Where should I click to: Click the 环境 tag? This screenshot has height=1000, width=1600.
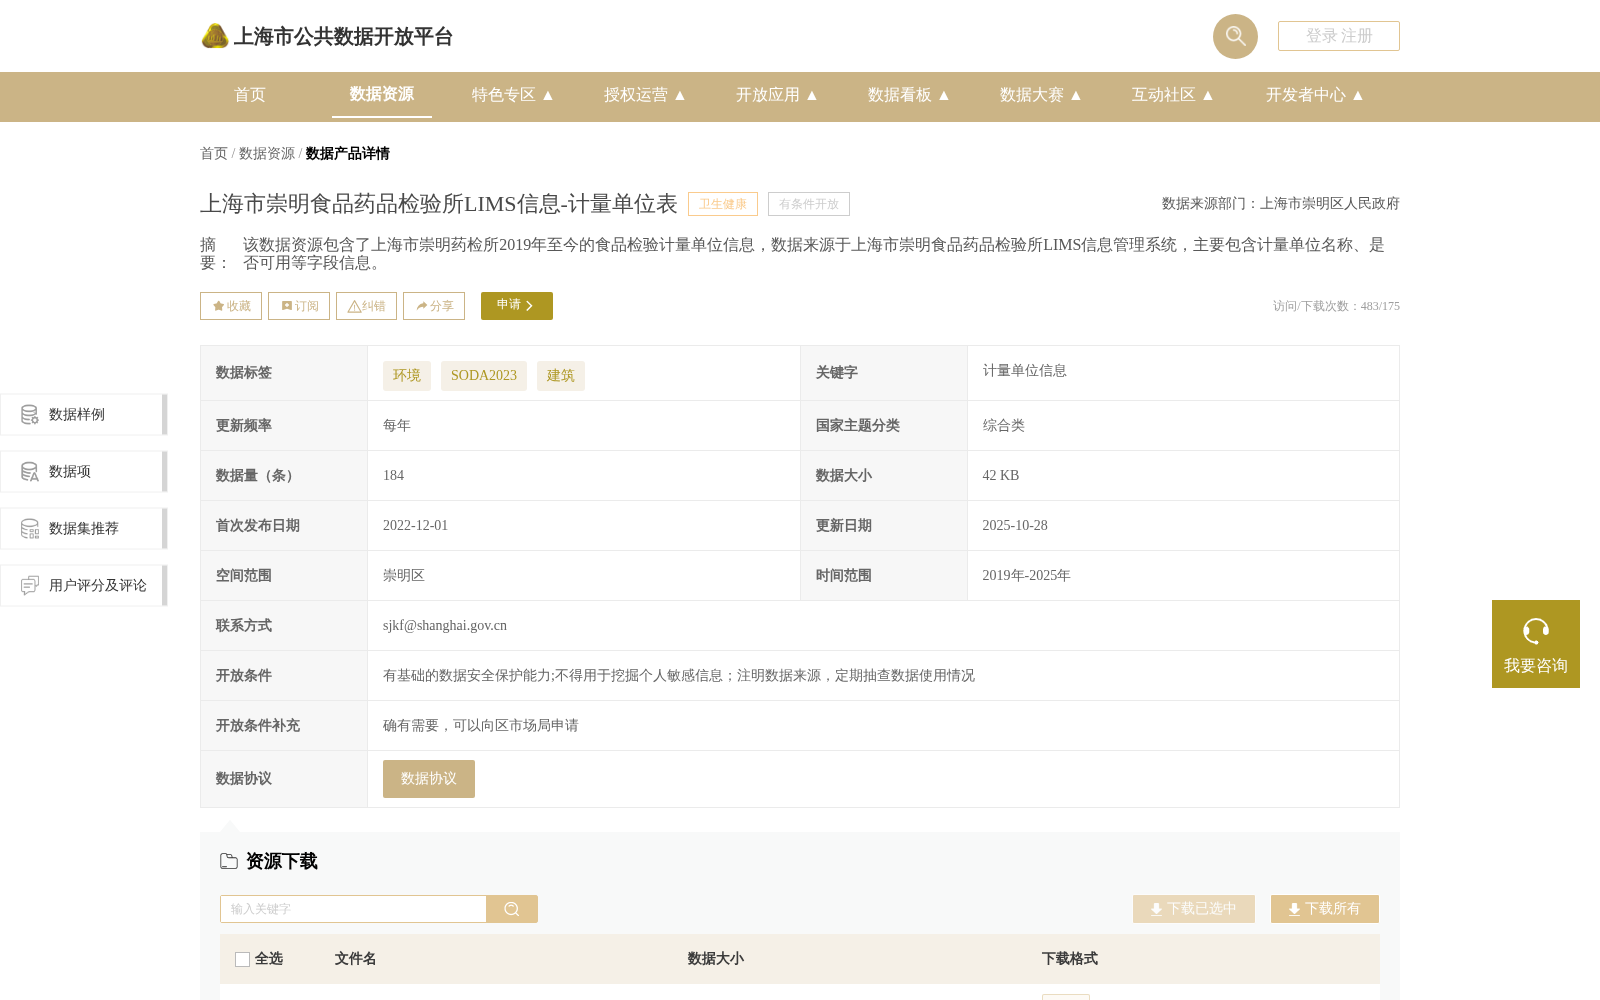click(407, 375)
